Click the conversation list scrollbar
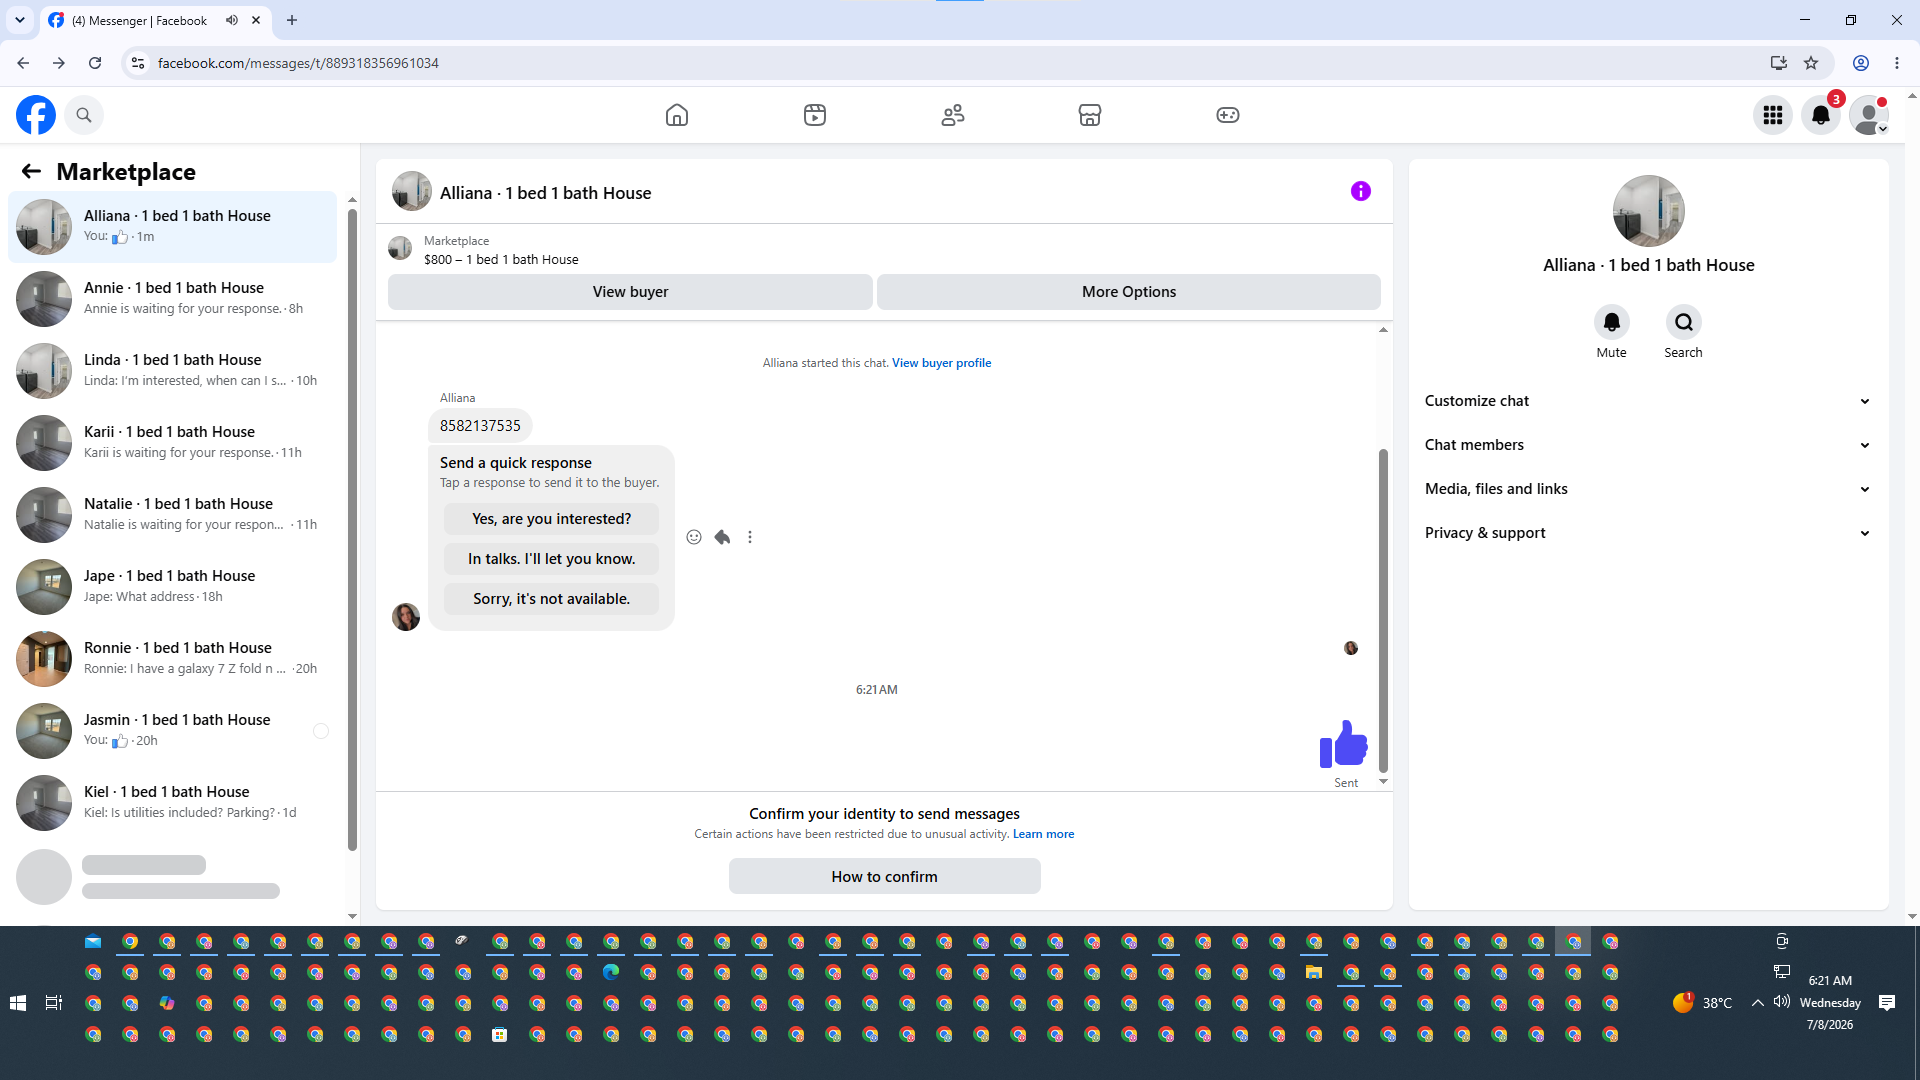This screenshot has width=1920, height=1080. pyautogui.click(x=352, y=530)
